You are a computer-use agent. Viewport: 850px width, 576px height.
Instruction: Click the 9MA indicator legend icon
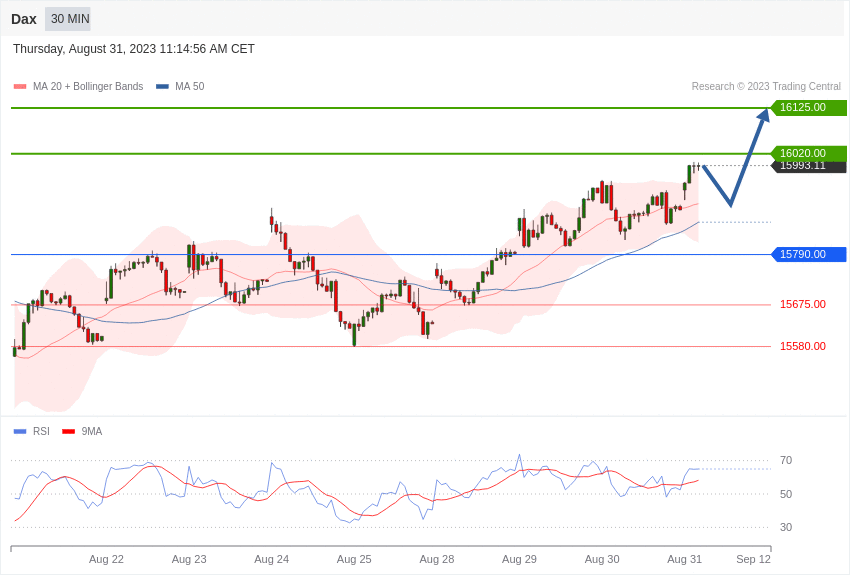point(67,431)
